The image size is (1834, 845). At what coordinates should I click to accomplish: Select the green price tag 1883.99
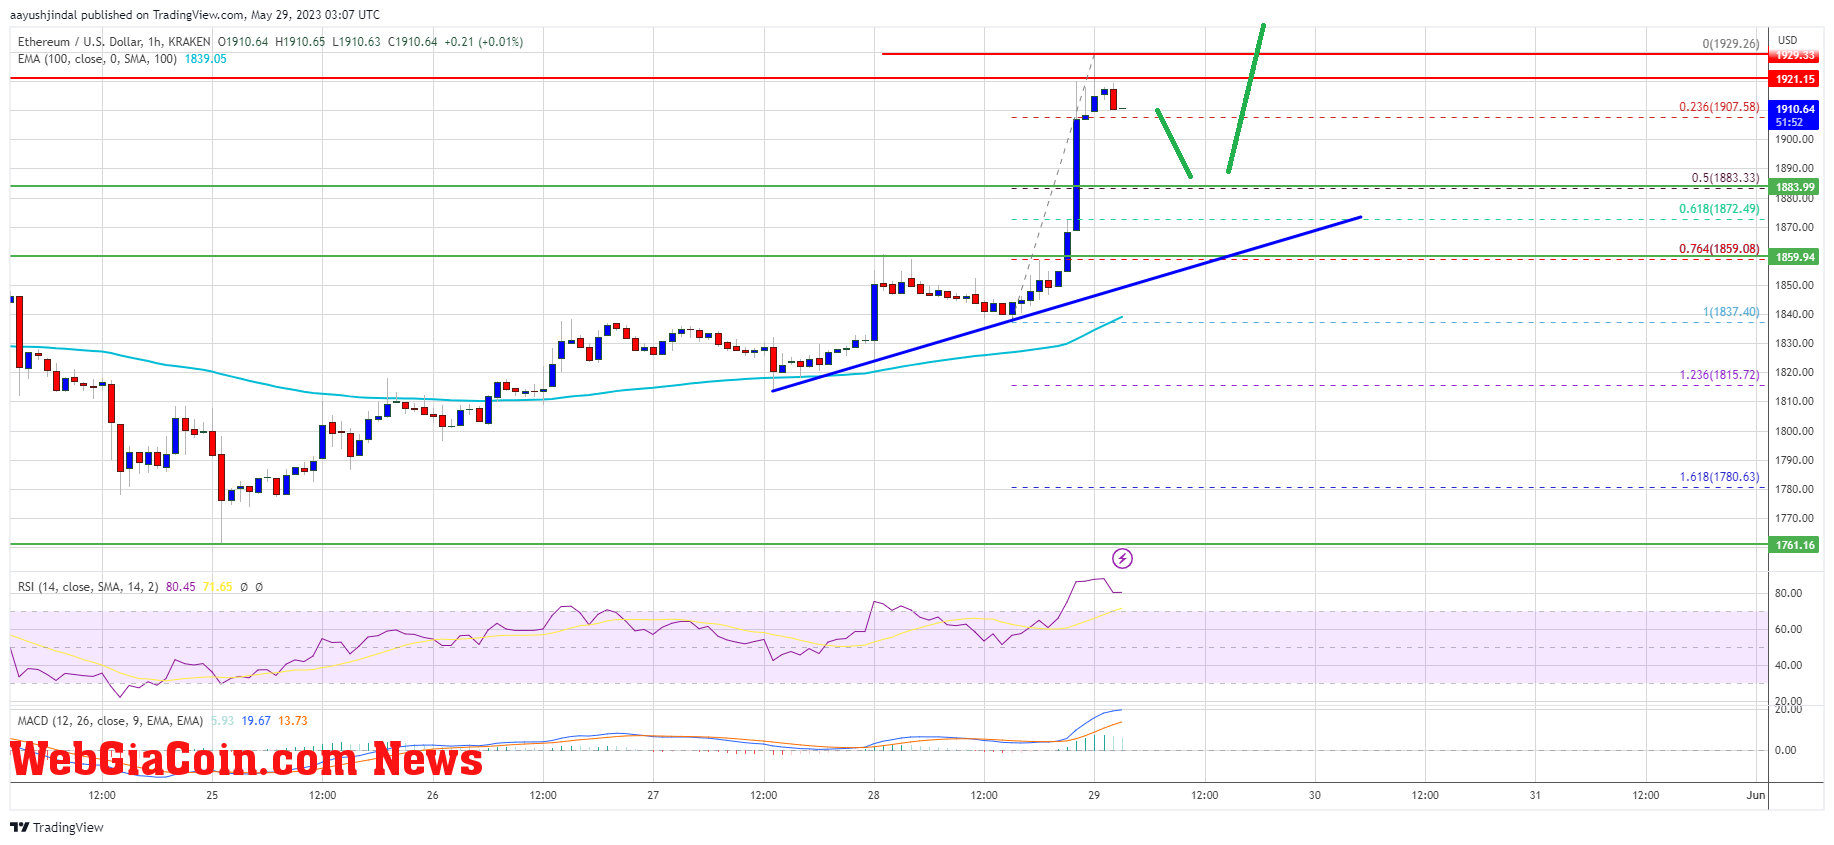tap(1795, 187)
